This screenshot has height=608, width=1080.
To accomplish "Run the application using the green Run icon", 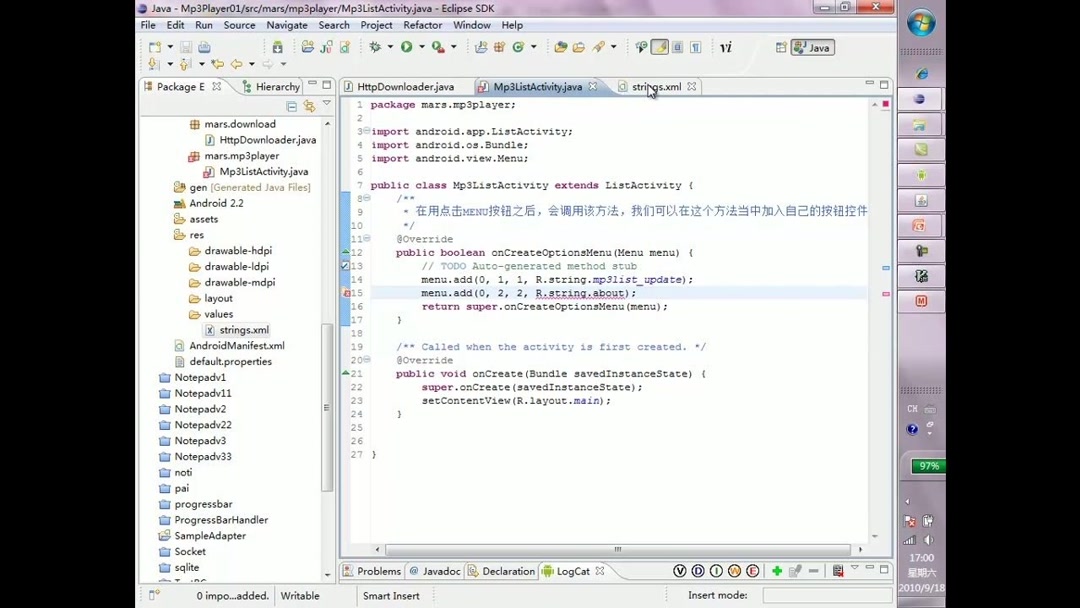I will (x=404, y=47).
